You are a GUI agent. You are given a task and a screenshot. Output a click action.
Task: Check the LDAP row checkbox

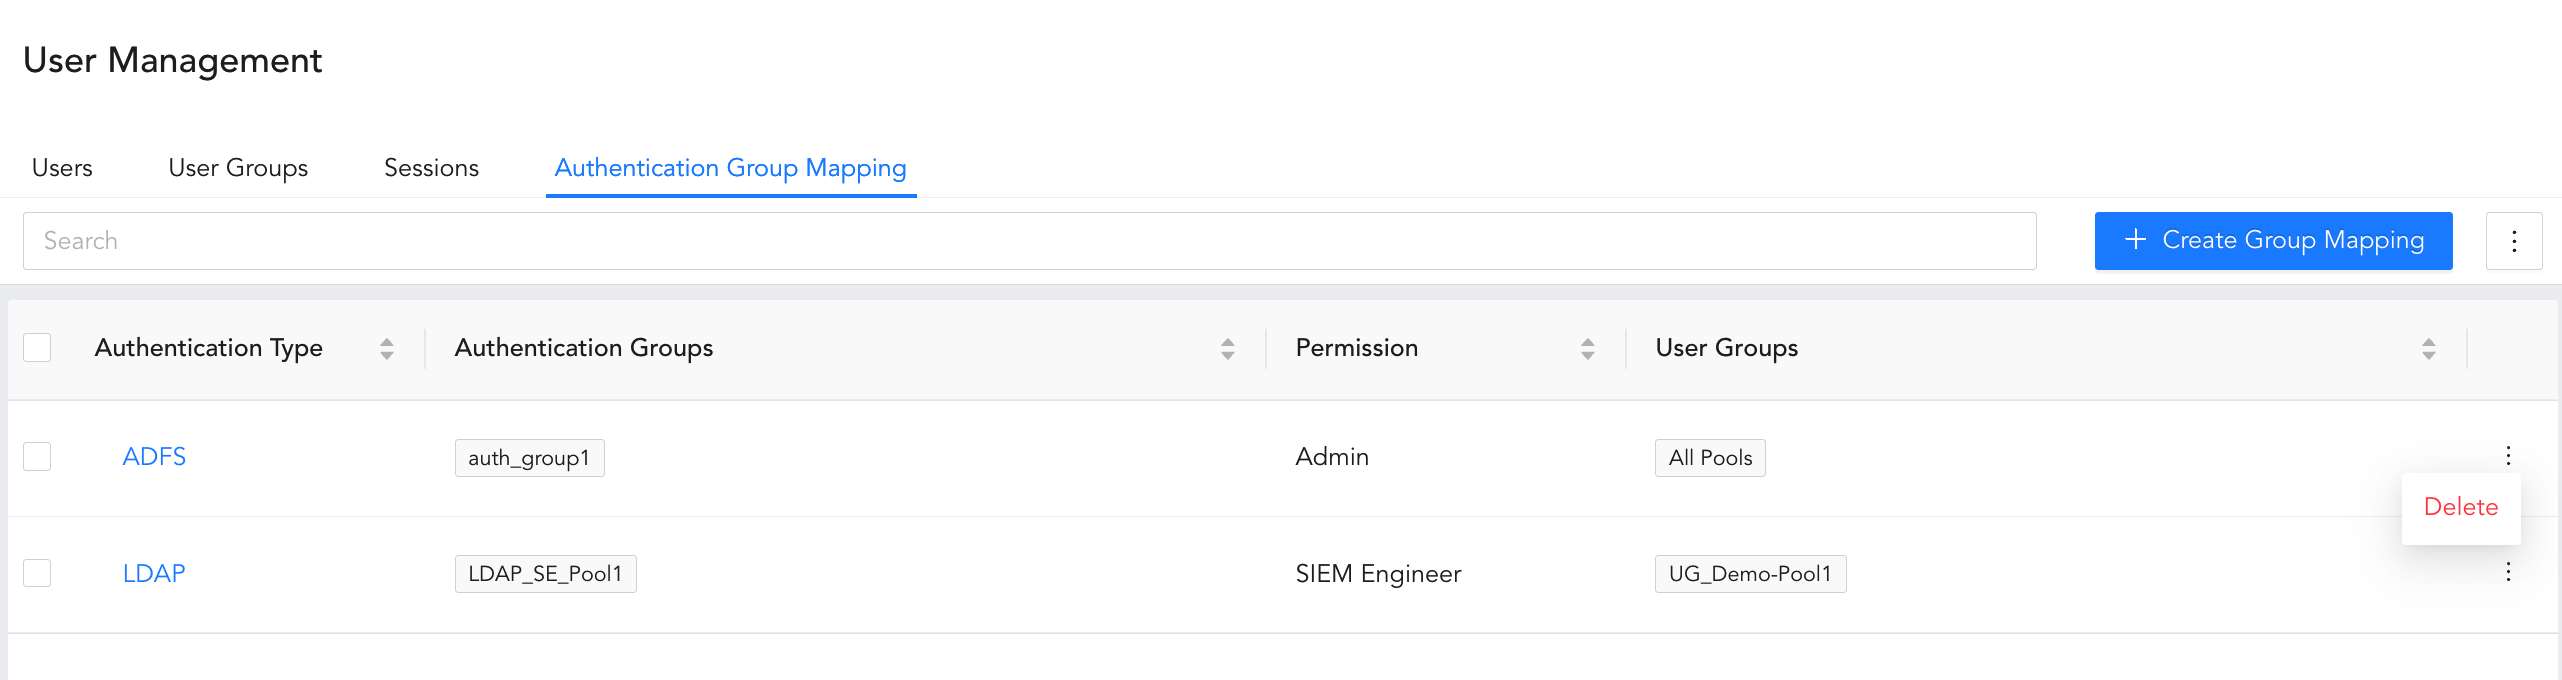[x=37, y=573]
